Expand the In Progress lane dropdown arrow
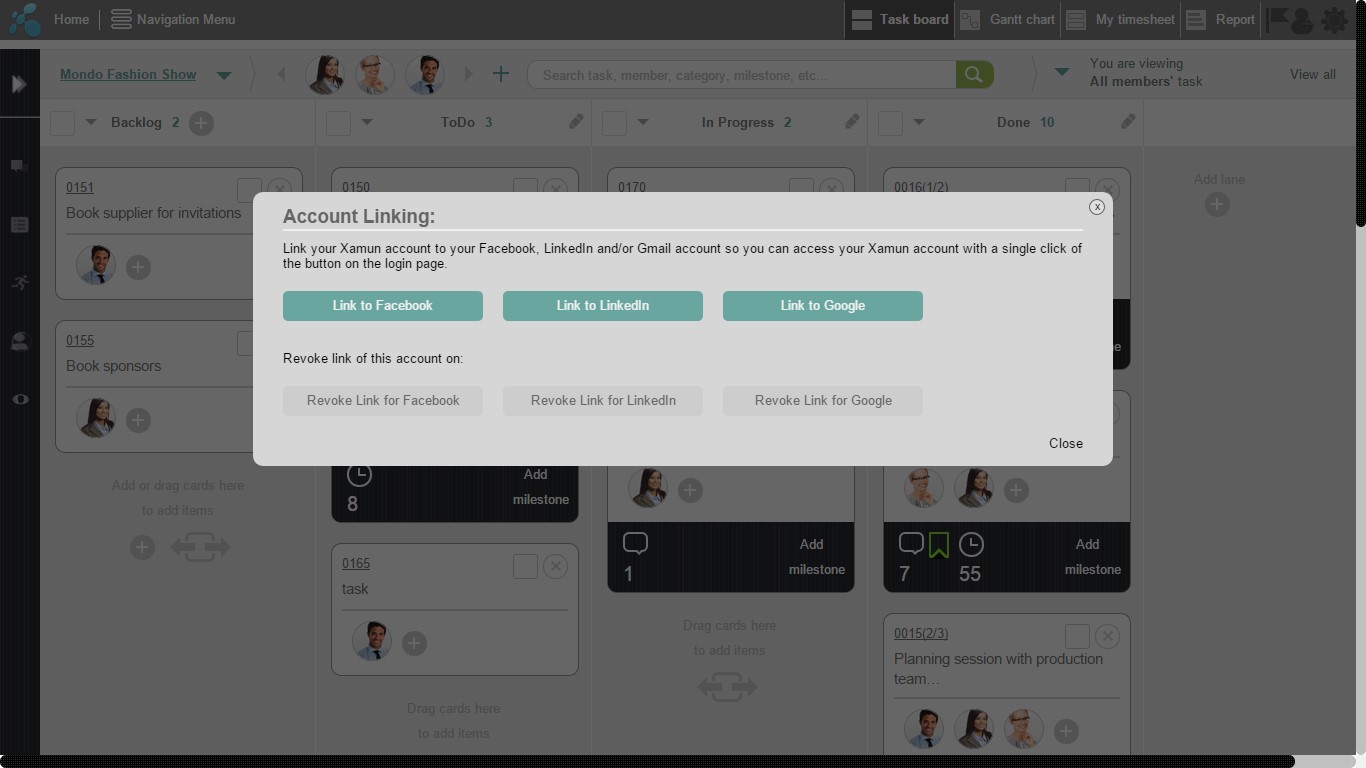 pyautogui.click(x=643, y=122)
